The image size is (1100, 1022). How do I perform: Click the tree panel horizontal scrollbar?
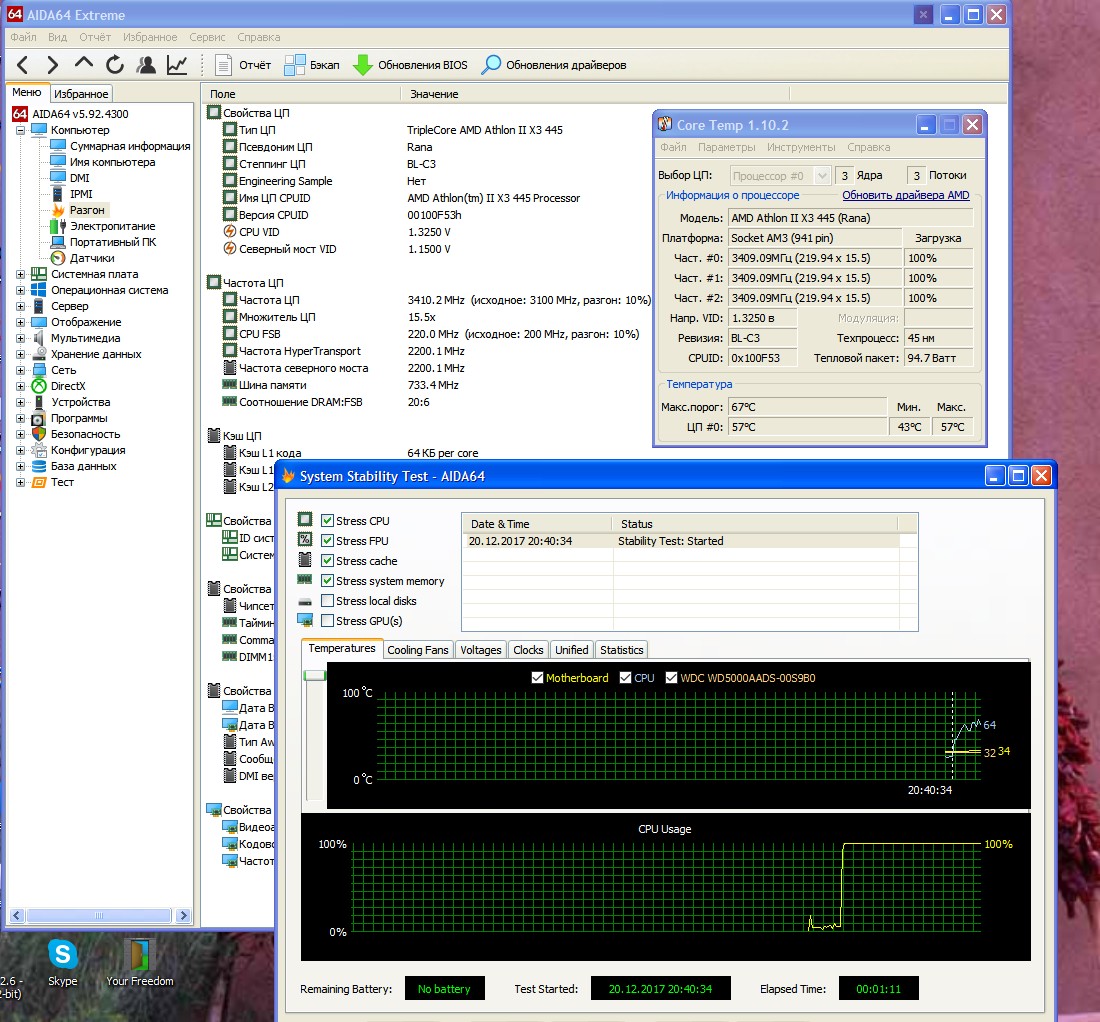pyautogui.click(x=99, y=915)
